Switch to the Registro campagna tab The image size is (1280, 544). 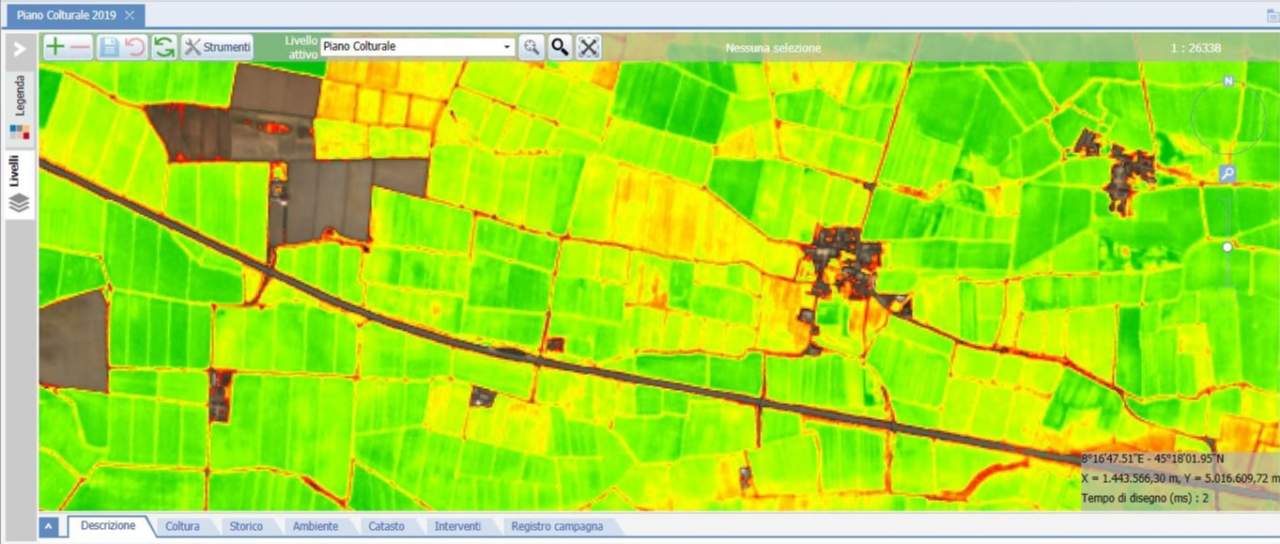pos(557,526)
